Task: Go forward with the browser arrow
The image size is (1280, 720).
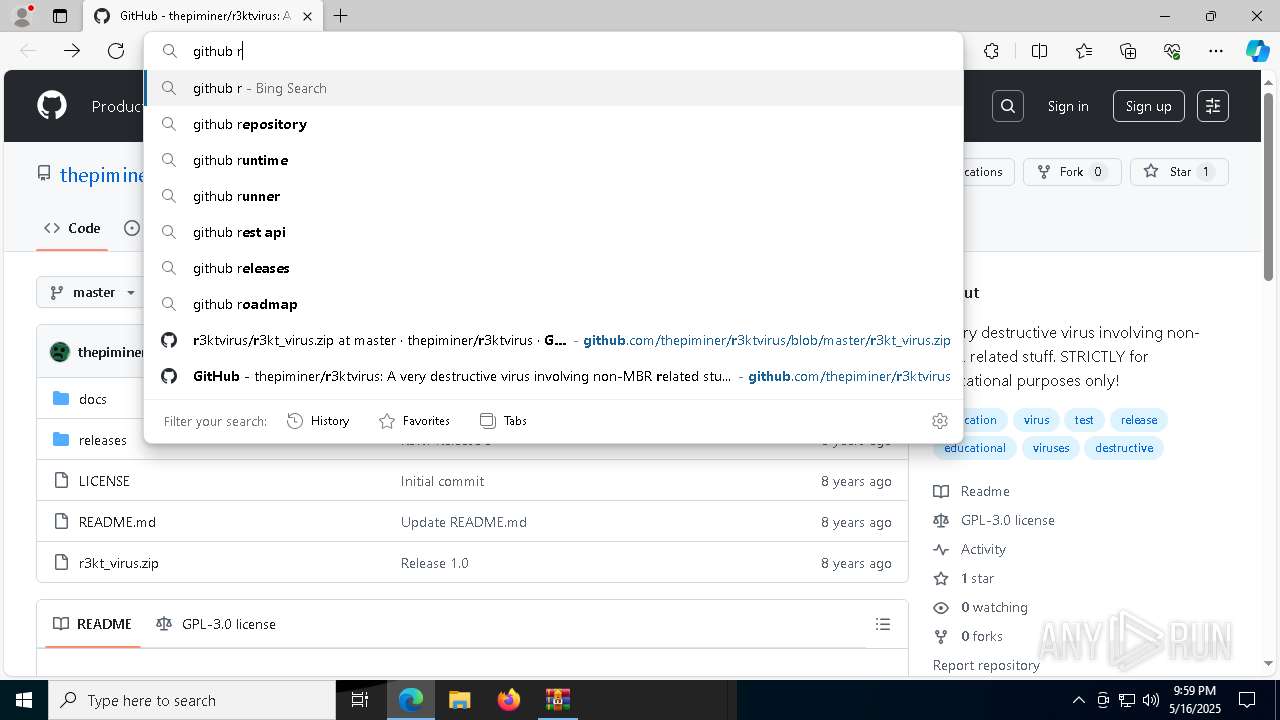Action: click(x=72, y=51)
